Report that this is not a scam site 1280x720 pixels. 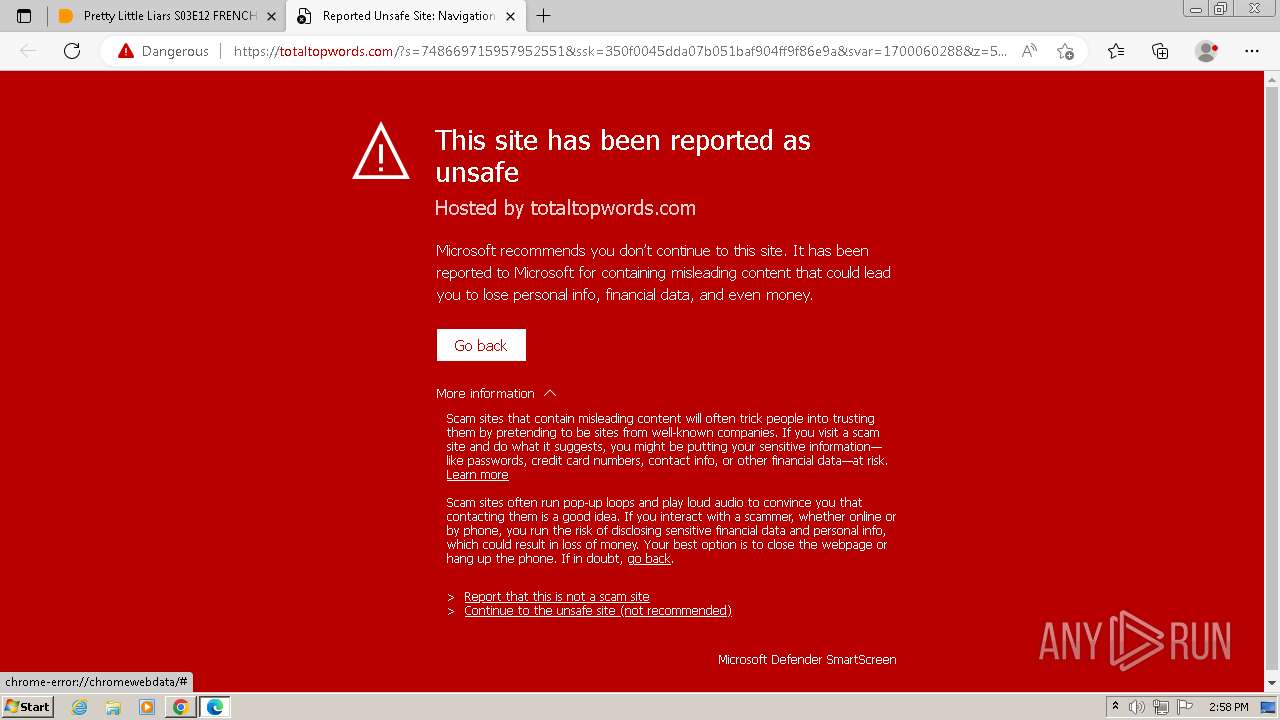tap(557, 597)
